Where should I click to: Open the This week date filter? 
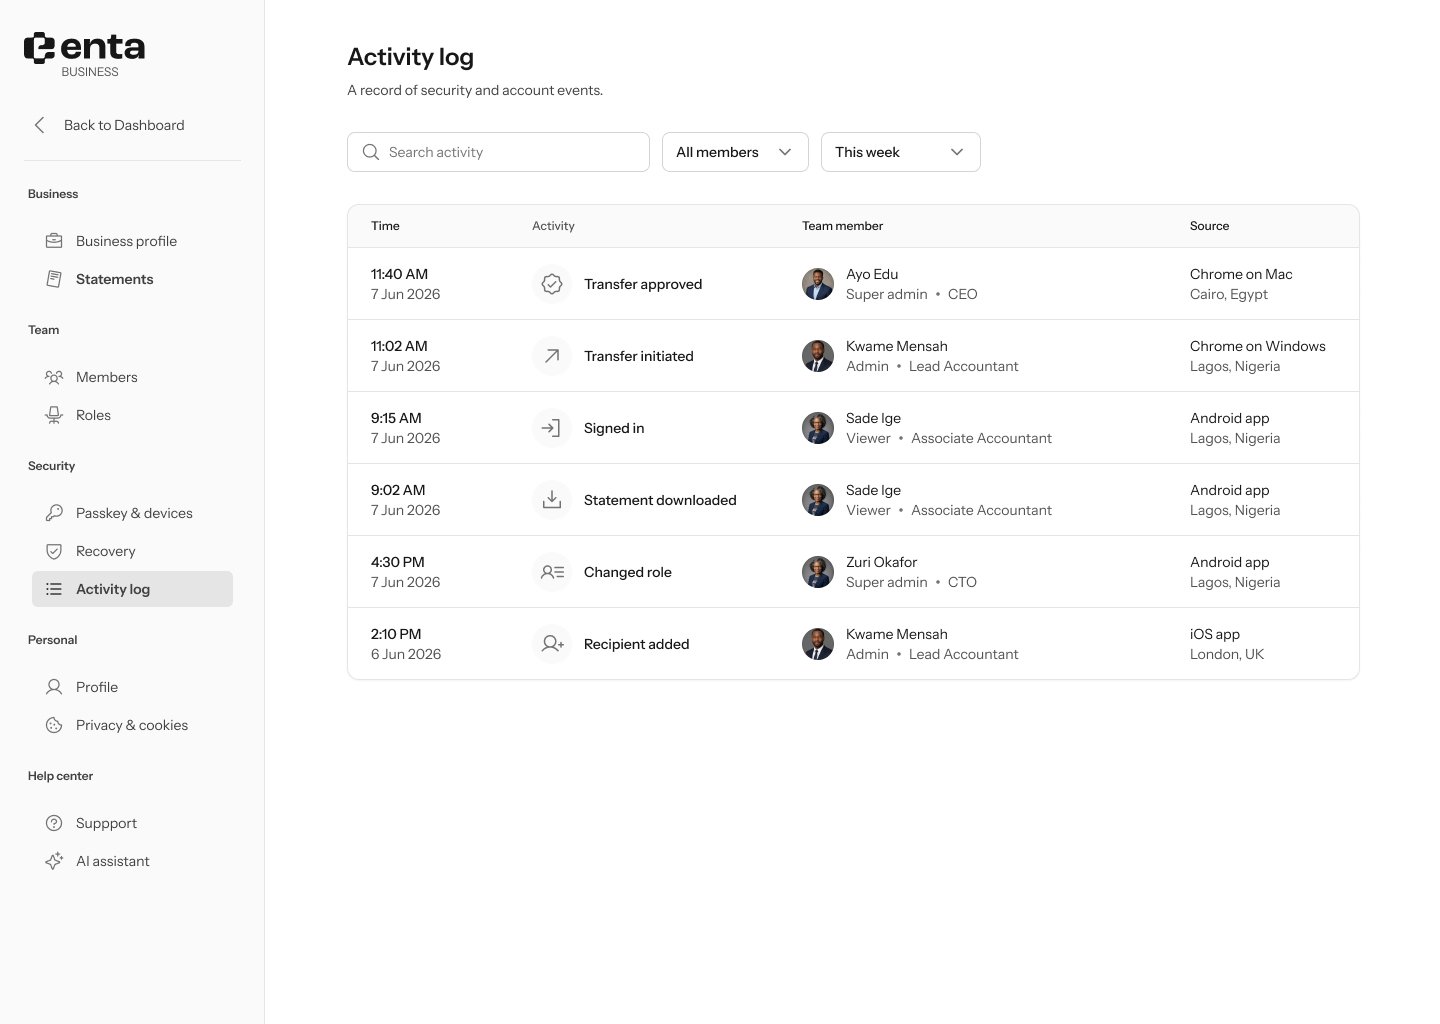(x=901, y=152)
